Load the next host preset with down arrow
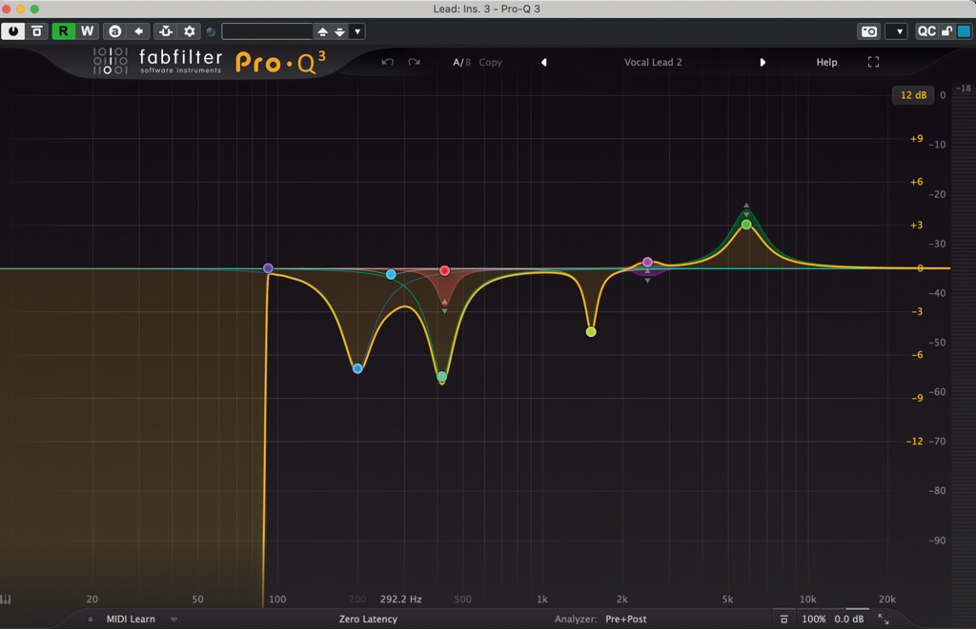The width and height of the screenshot is (976, 630). pos(340,31)
